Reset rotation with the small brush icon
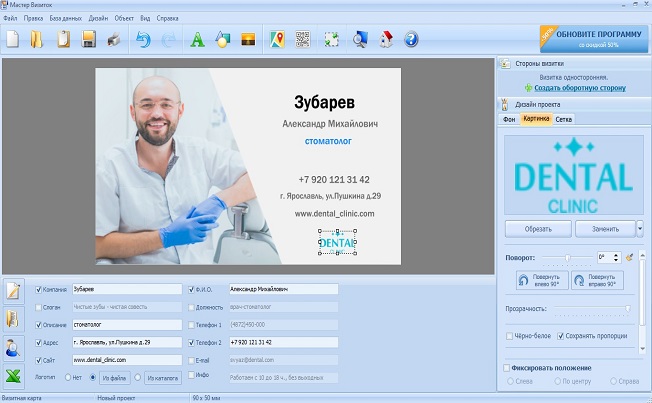The image size is (652, 403). click(629, 257)
